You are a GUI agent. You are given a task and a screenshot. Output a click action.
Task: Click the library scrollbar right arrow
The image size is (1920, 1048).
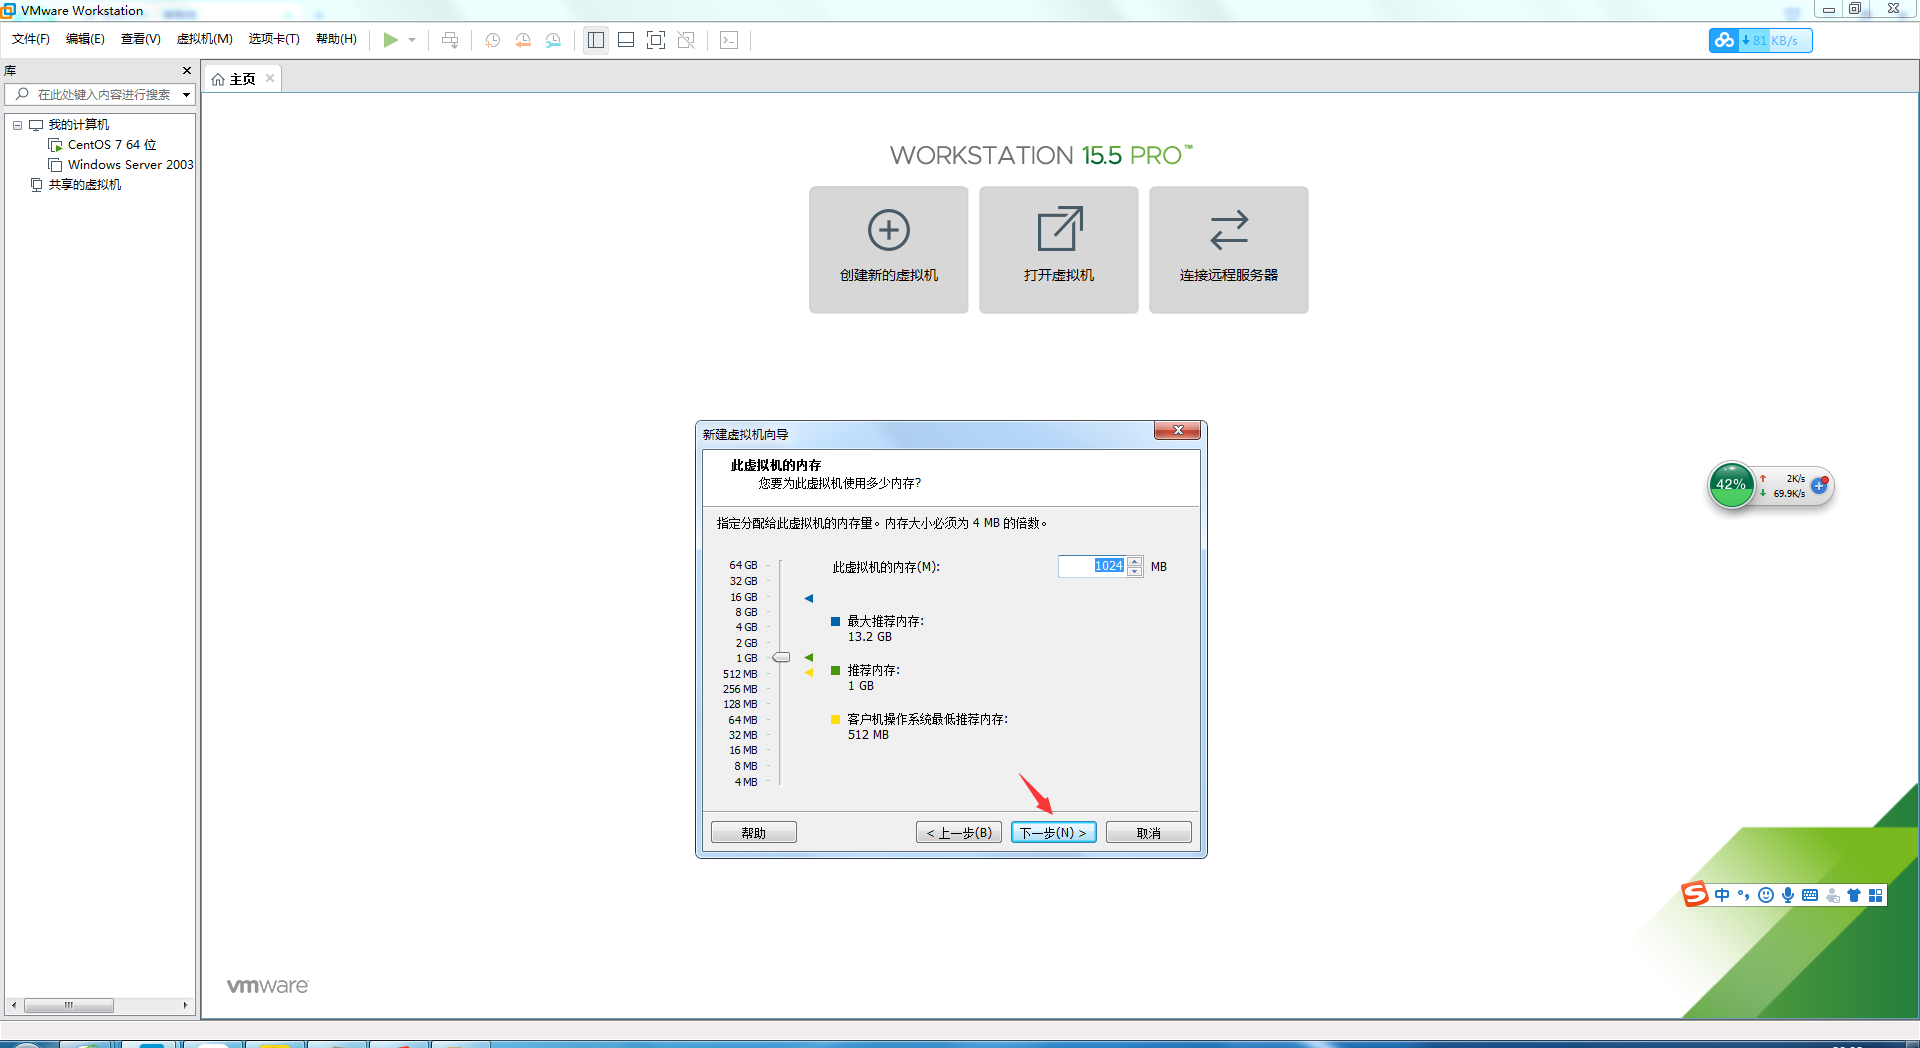pyautogui.click(x=185, y=1005)
